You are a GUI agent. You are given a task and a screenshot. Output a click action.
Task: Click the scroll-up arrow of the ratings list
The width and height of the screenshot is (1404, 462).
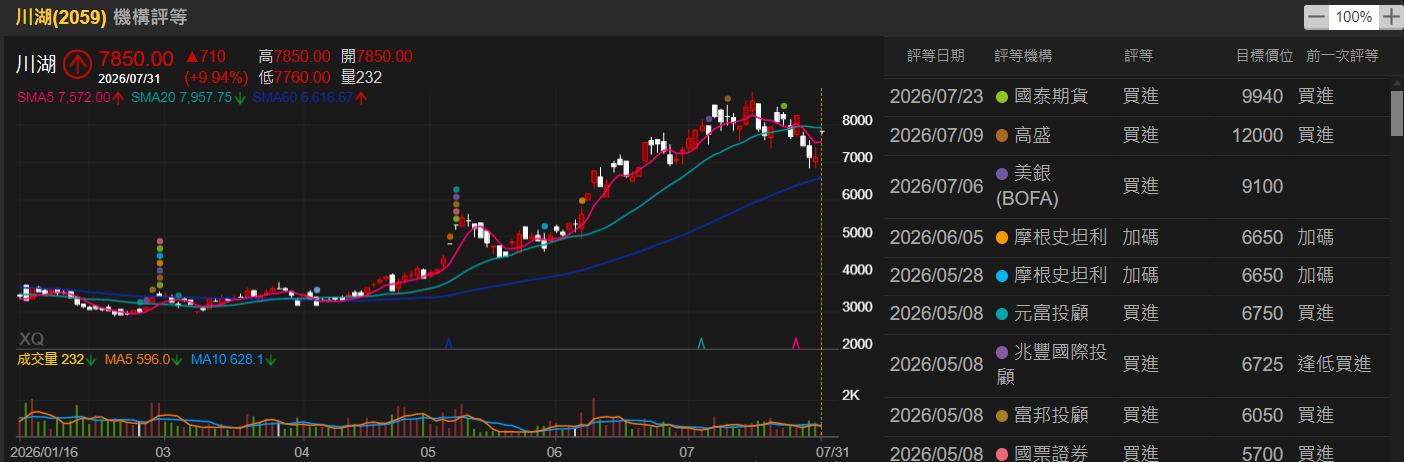click(x=1397, y=82)
